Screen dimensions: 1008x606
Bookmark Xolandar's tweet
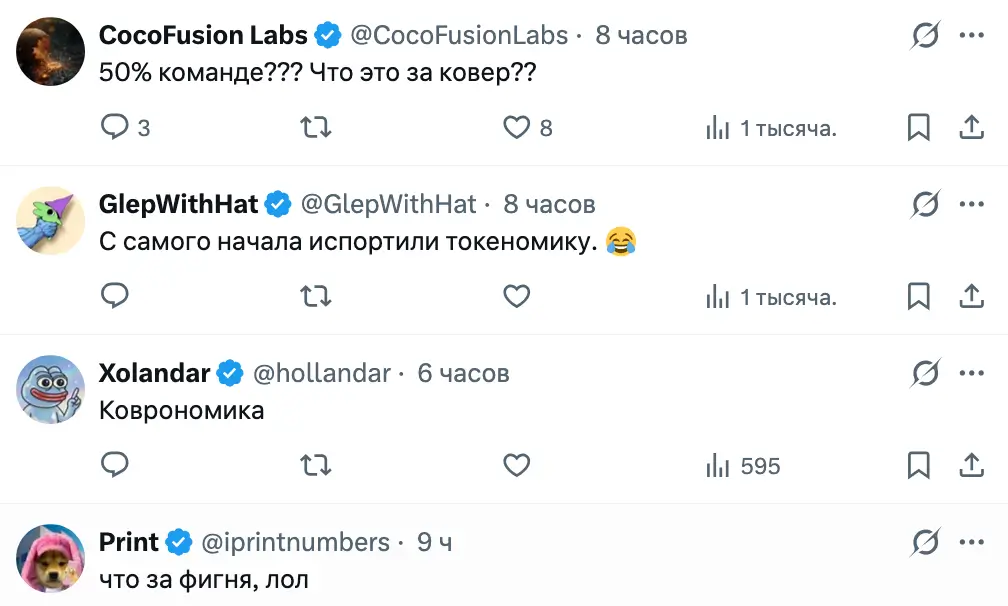point(918,466)
